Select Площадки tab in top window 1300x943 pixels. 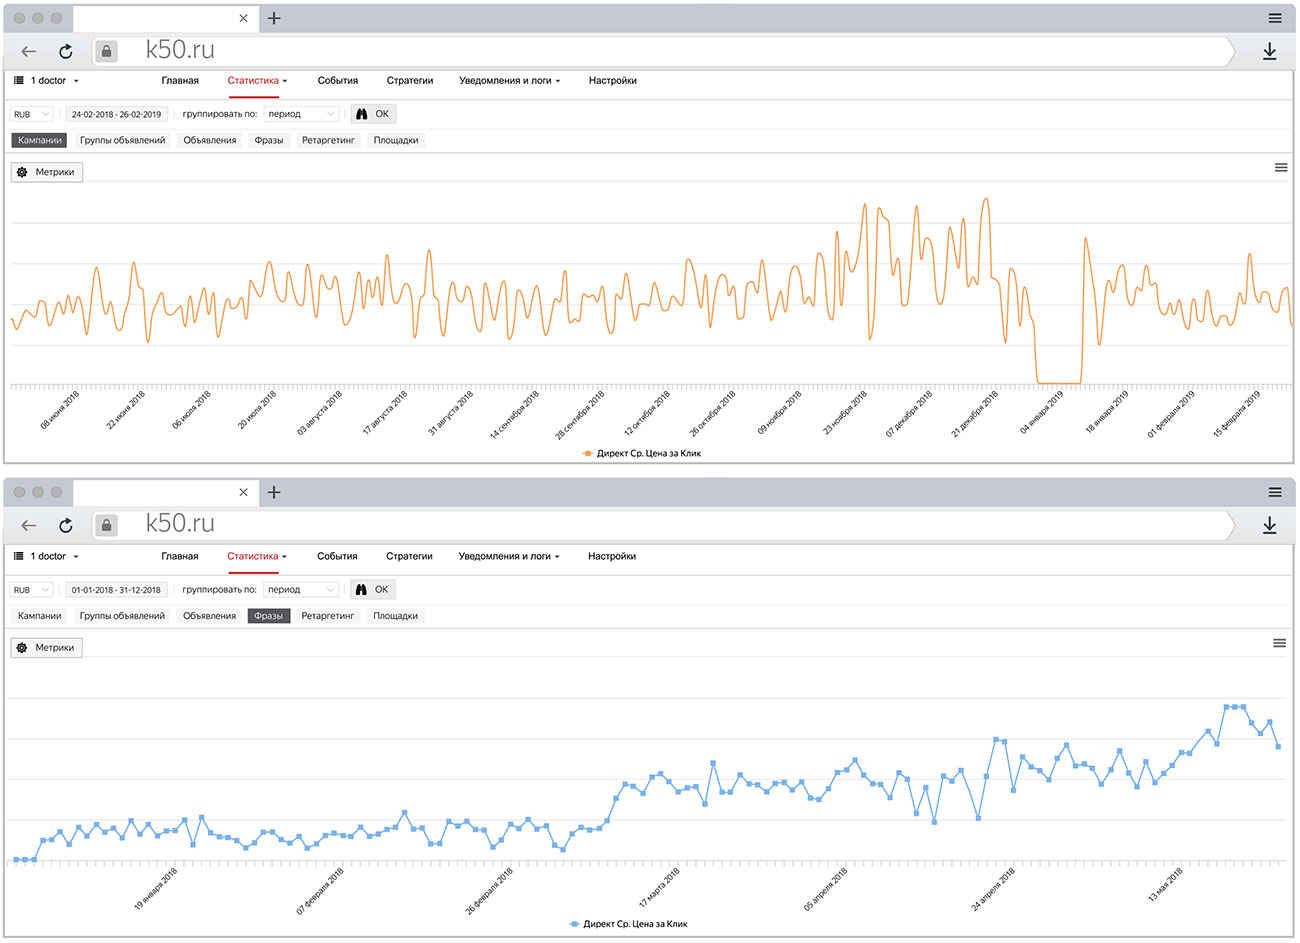[396, 140]
